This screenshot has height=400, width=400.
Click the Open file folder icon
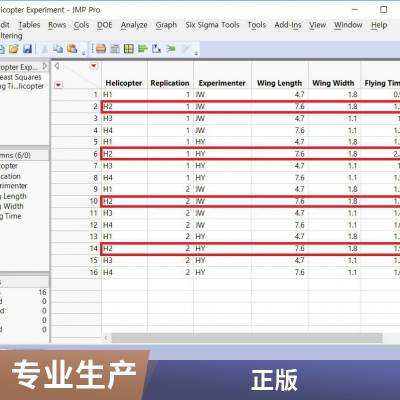[14, 49]
